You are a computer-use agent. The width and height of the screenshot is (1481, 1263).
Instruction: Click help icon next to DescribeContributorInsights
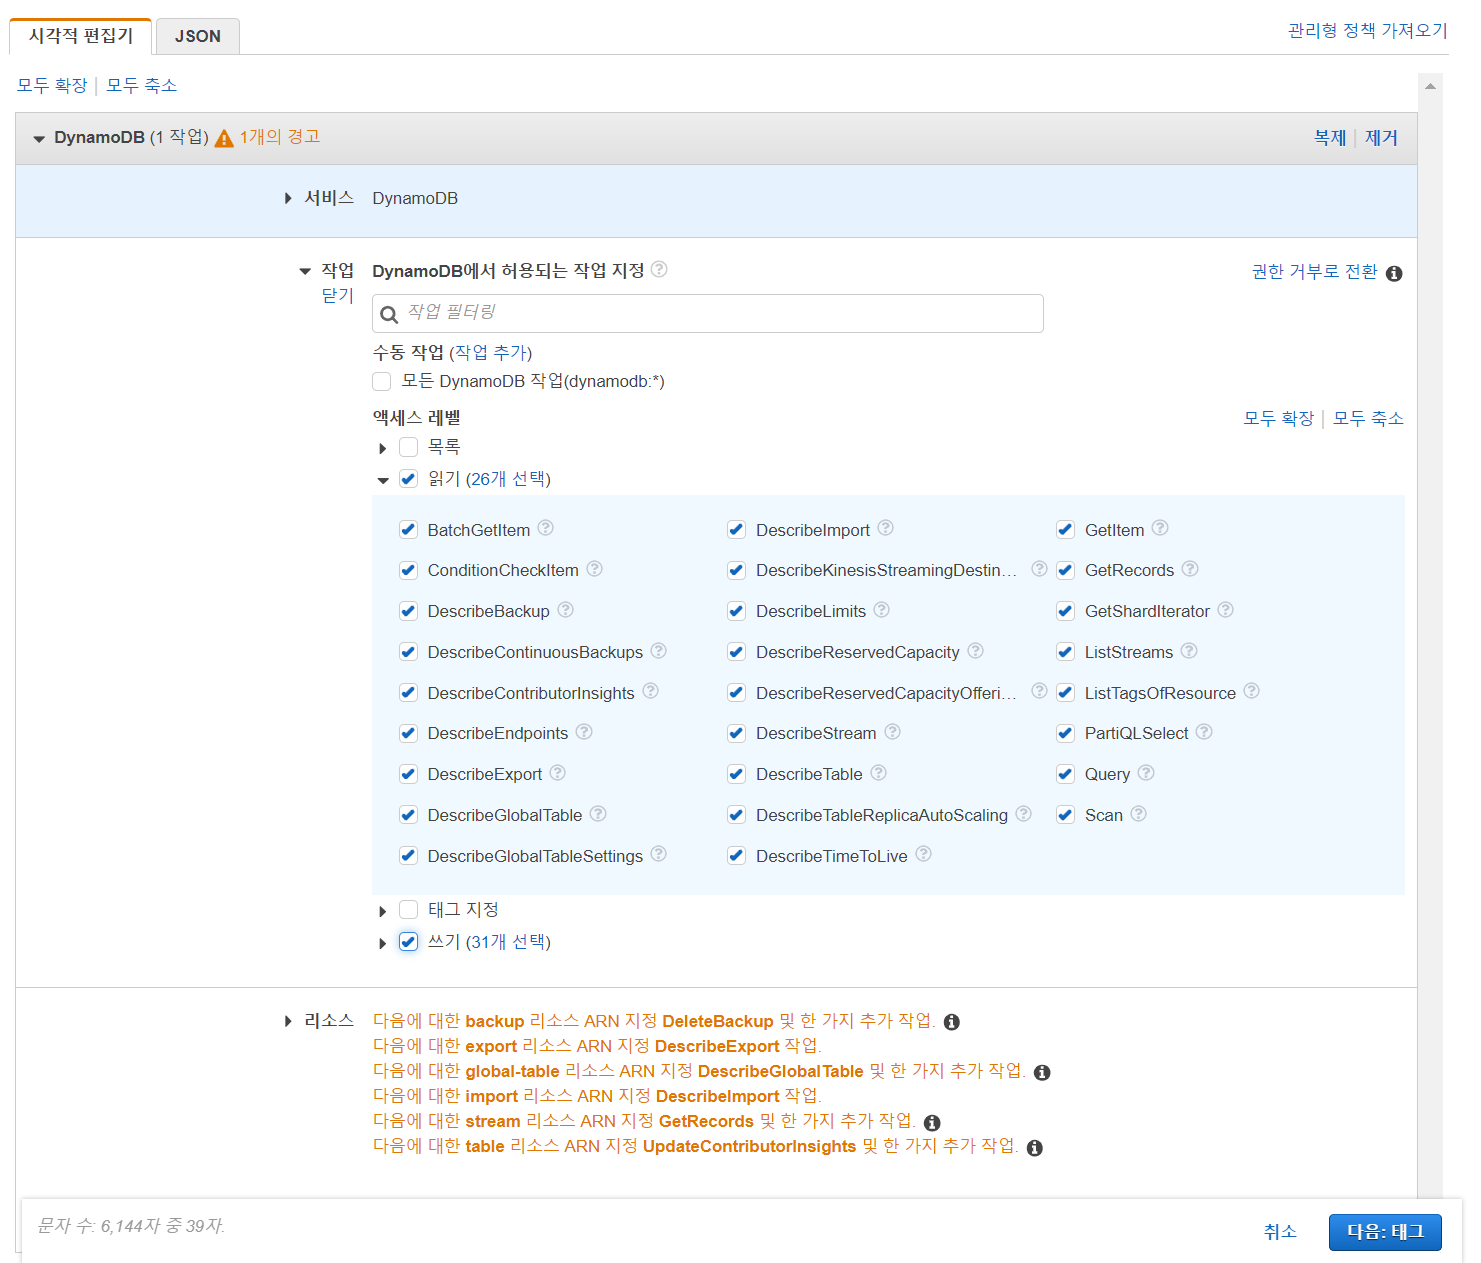point(650,691)
